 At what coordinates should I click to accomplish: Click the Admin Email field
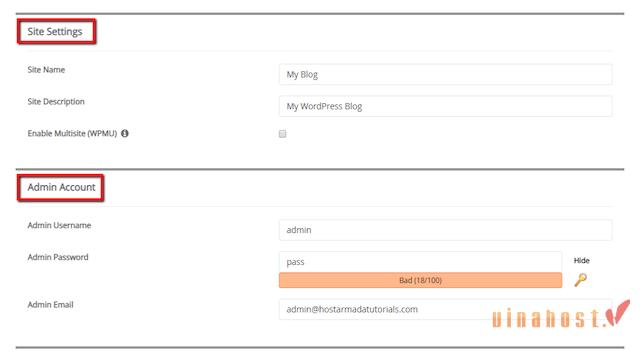445,309
